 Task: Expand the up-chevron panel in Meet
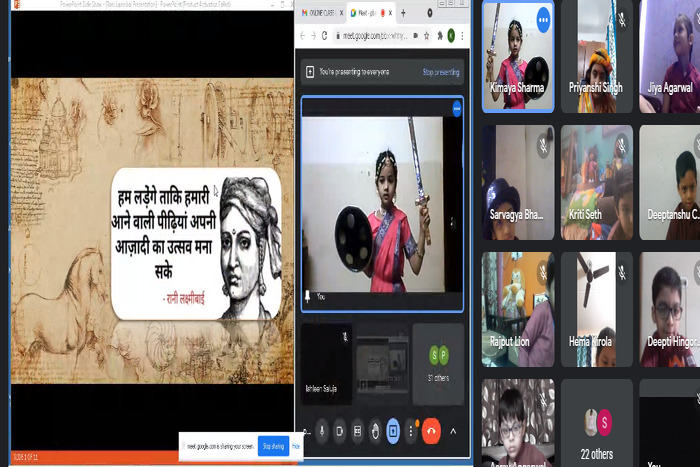click(x=453, y=431)
